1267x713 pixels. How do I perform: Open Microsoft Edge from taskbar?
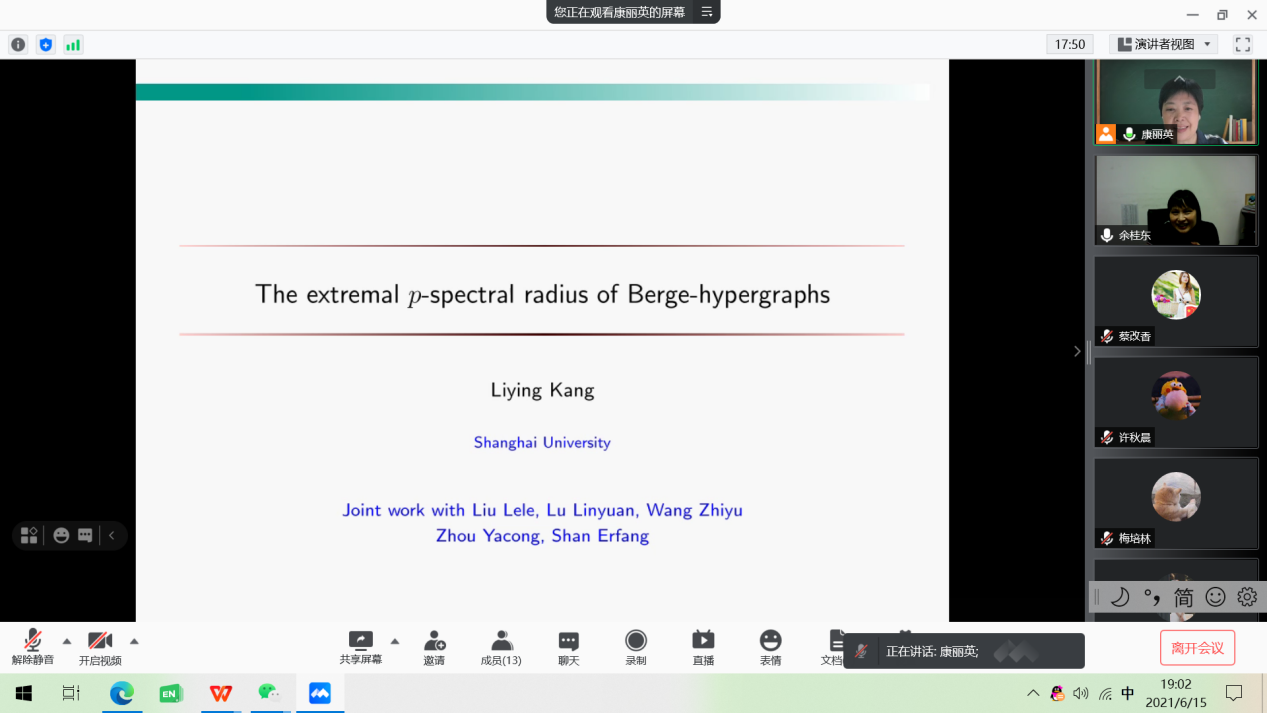click(x=121, y=693)
